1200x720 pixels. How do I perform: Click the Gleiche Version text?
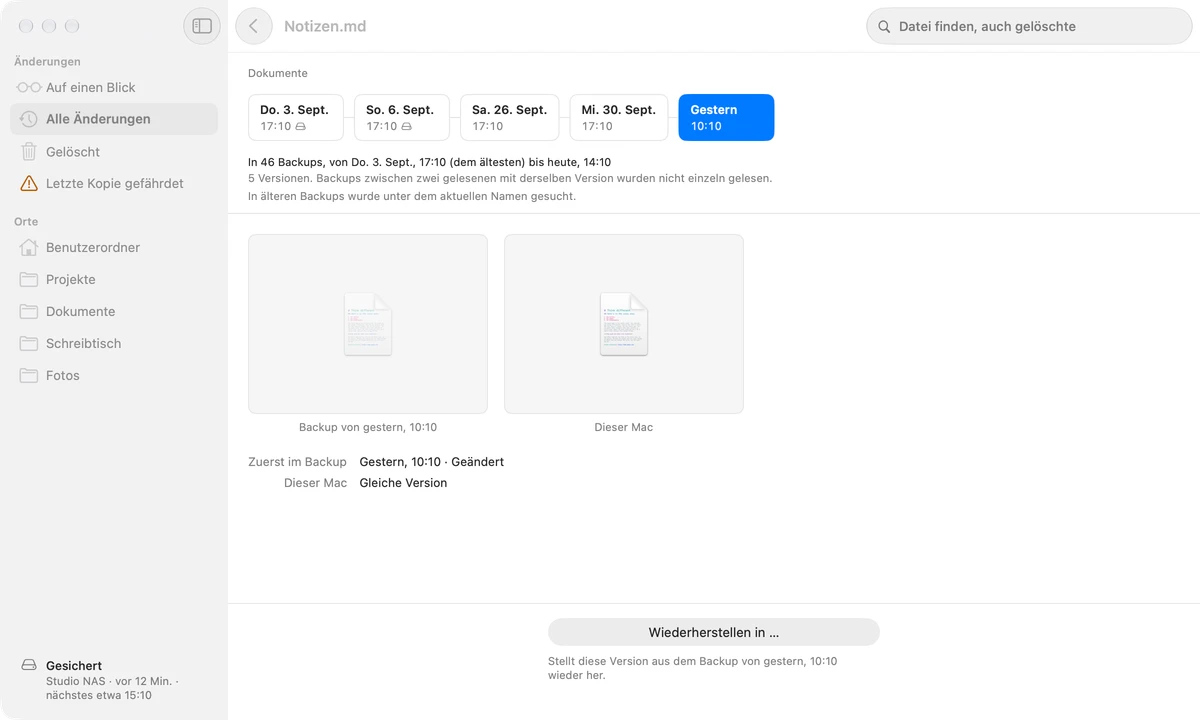[403, 483]
